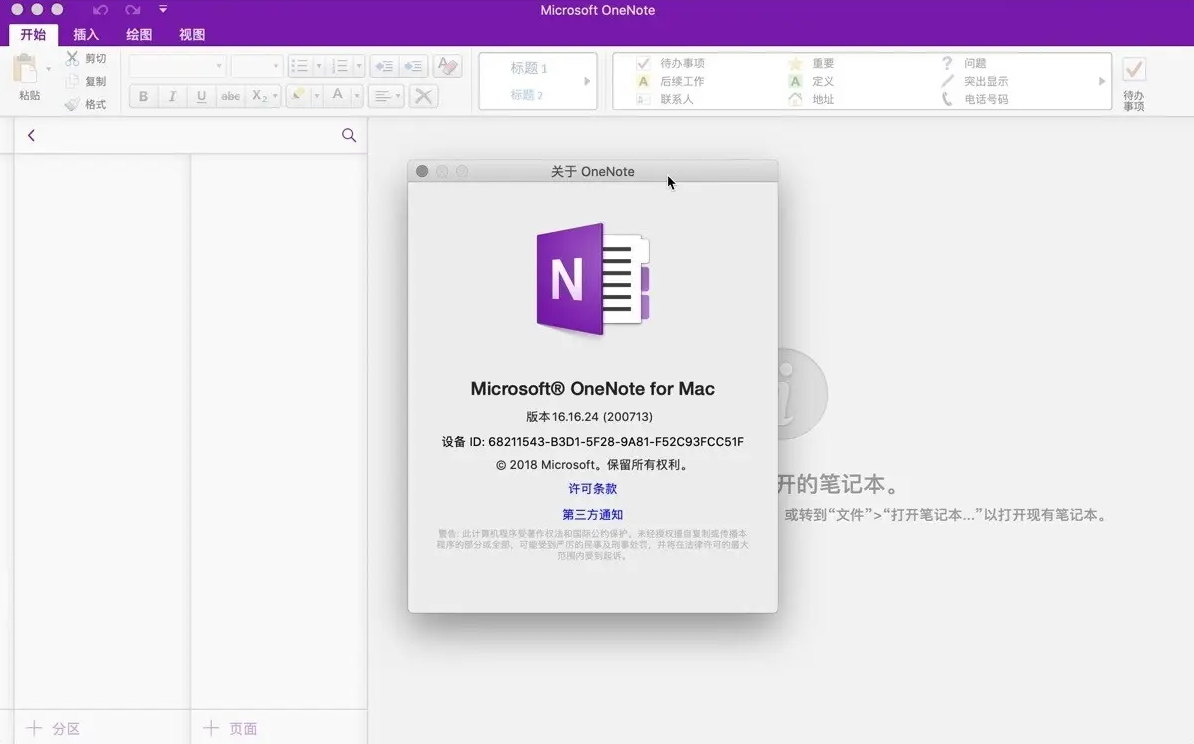Screen dimensions: 1194x744
Task: Add a new section with 分区
Action: click(53, 728)
